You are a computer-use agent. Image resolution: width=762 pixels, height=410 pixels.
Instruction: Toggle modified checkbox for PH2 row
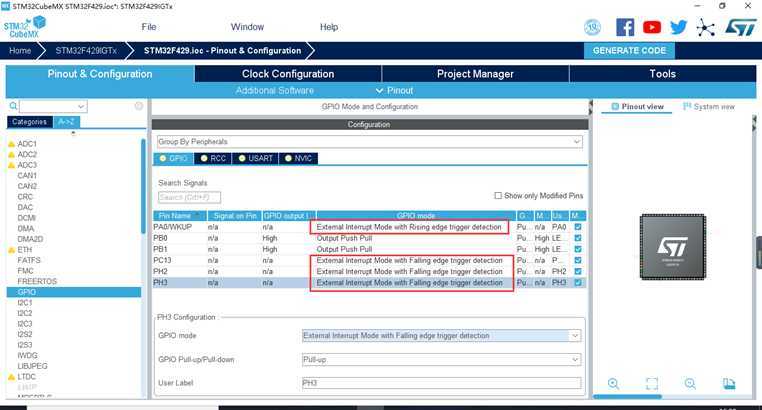[x=578, y=272]
